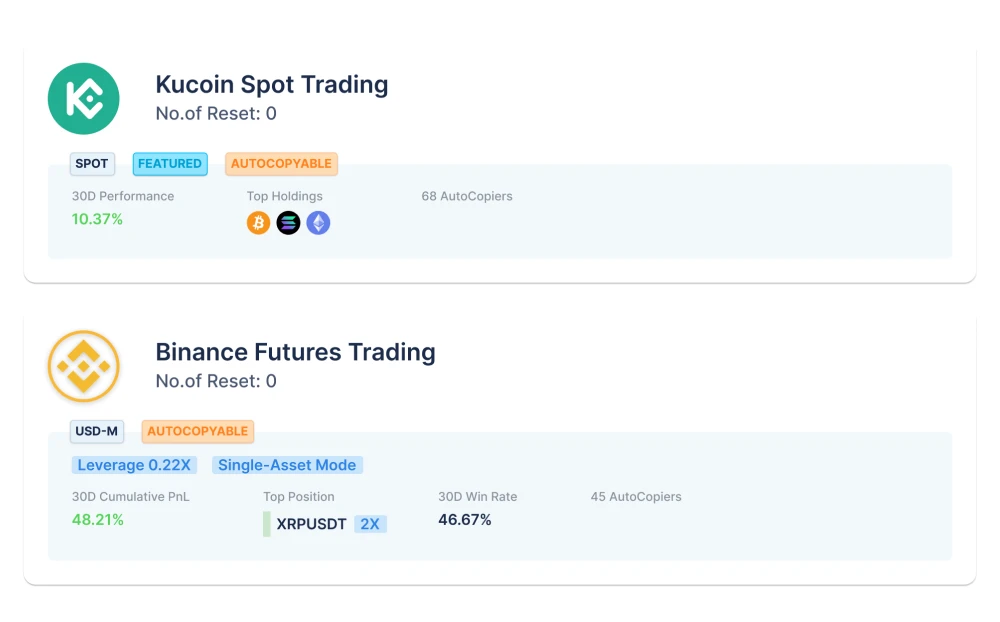
Task: Click the USD-M tag
Action: [x=97, y=432]
